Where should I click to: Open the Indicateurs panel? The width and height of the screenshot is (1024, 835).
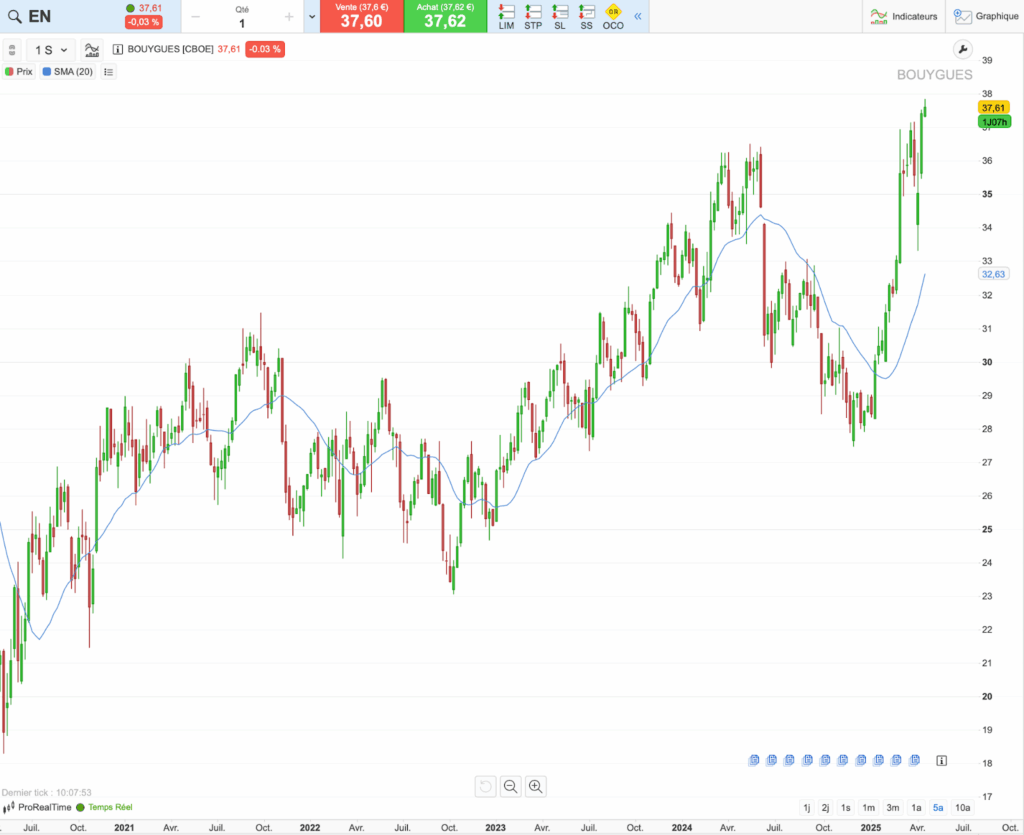pyautogui.click(x=904, y=16)
